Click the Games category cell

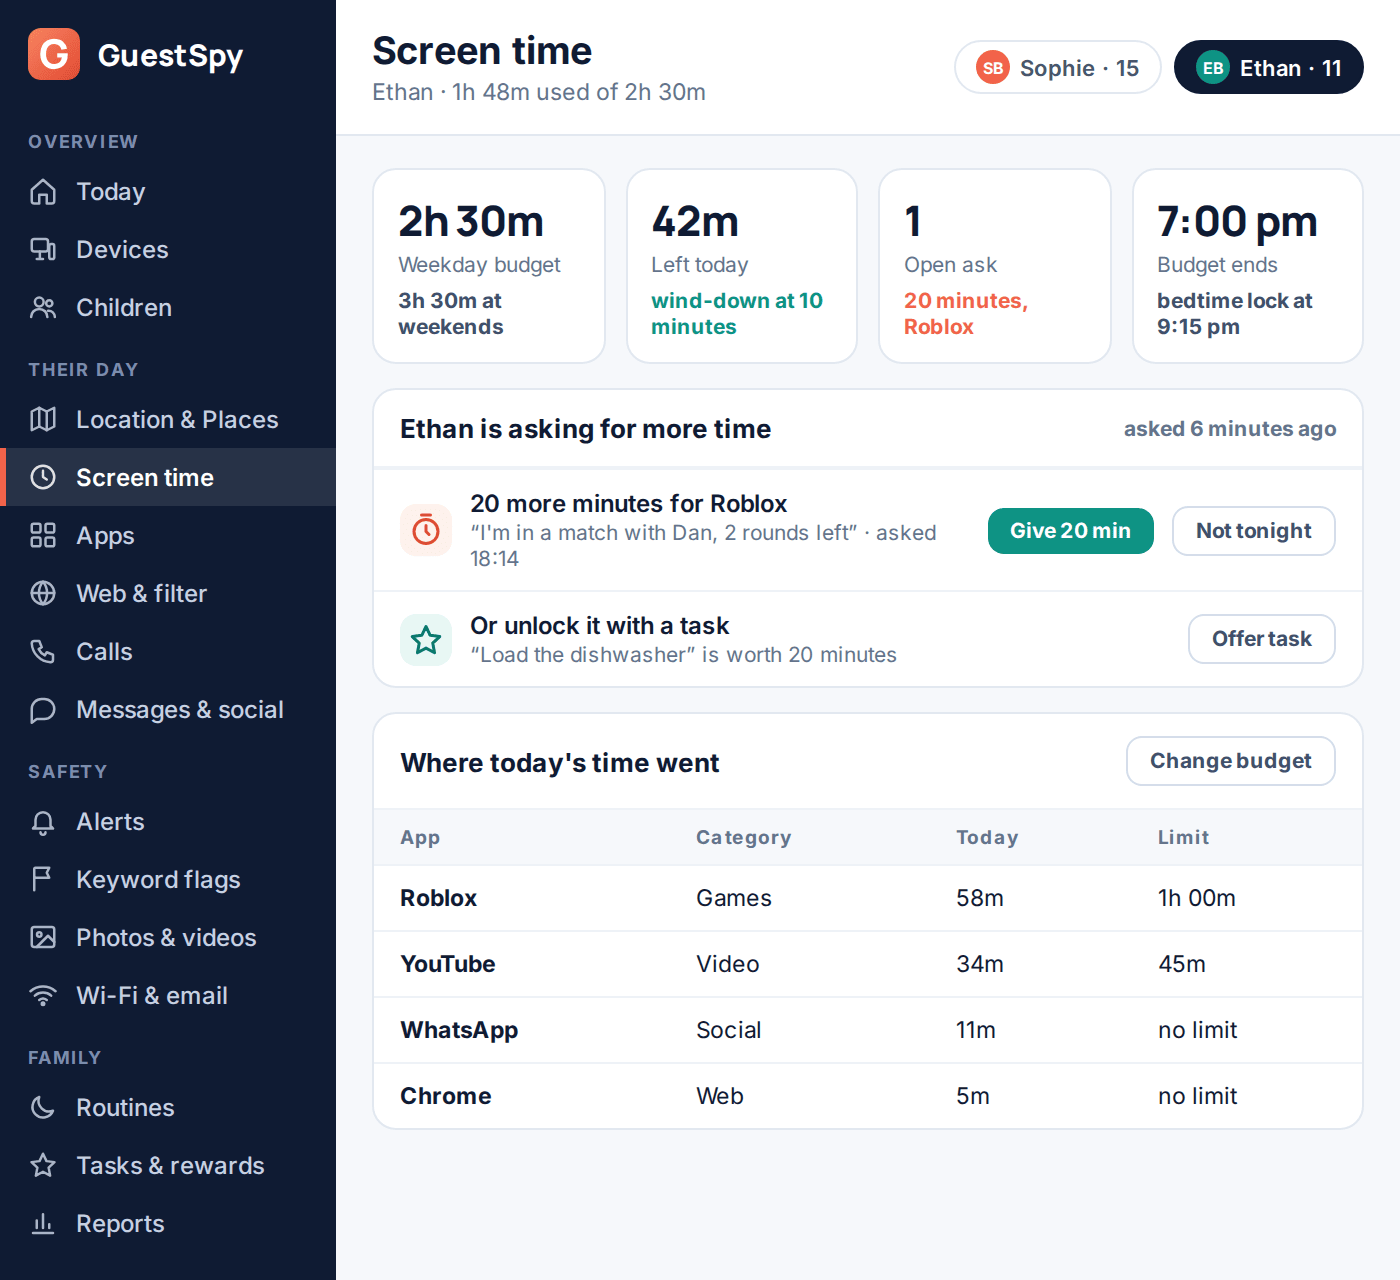(x=734, y=898)
